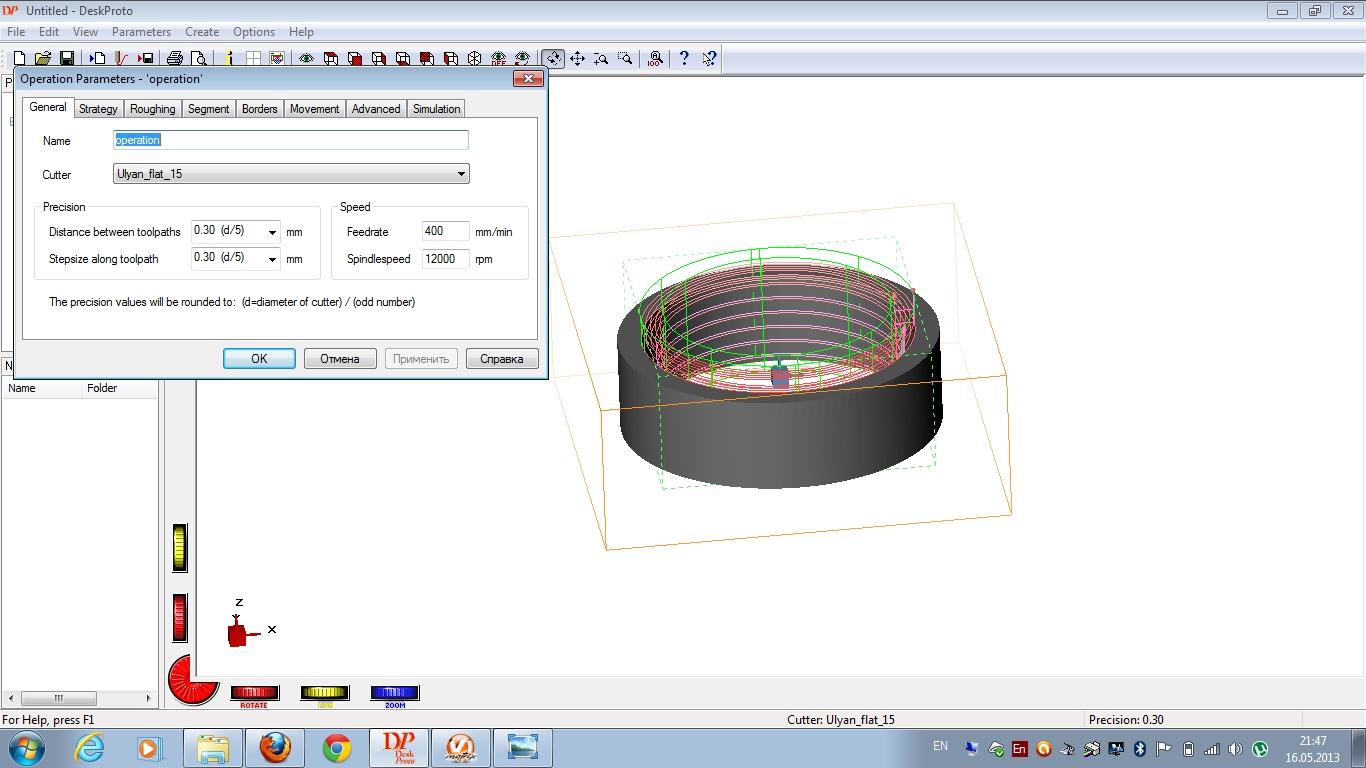Expand the Cutter dropdown list
This screenshot has width=1366, height=768.
pos(461,174)
